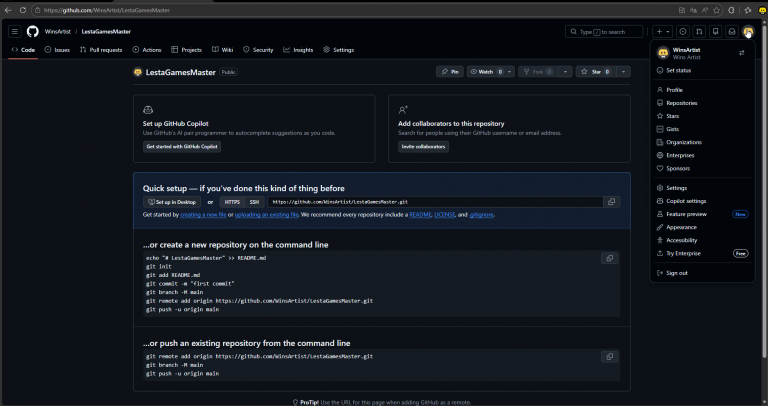768x406 pixels.
Task: Select the SSH protocol option
Action: click(254, 202)
